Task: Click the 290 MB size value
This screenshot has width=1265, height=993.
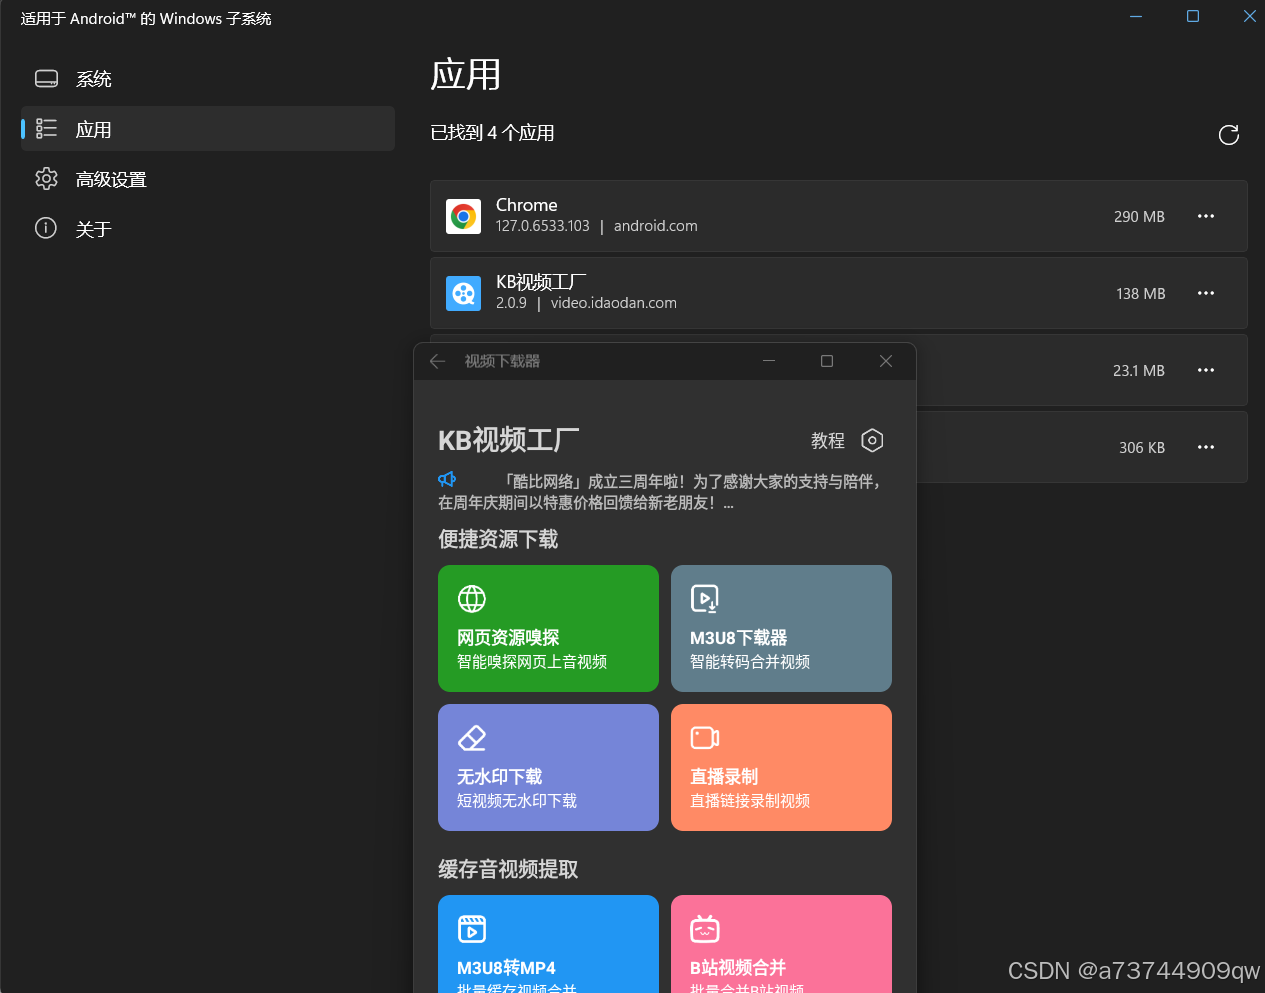Action: click(x=1139, y=216)
